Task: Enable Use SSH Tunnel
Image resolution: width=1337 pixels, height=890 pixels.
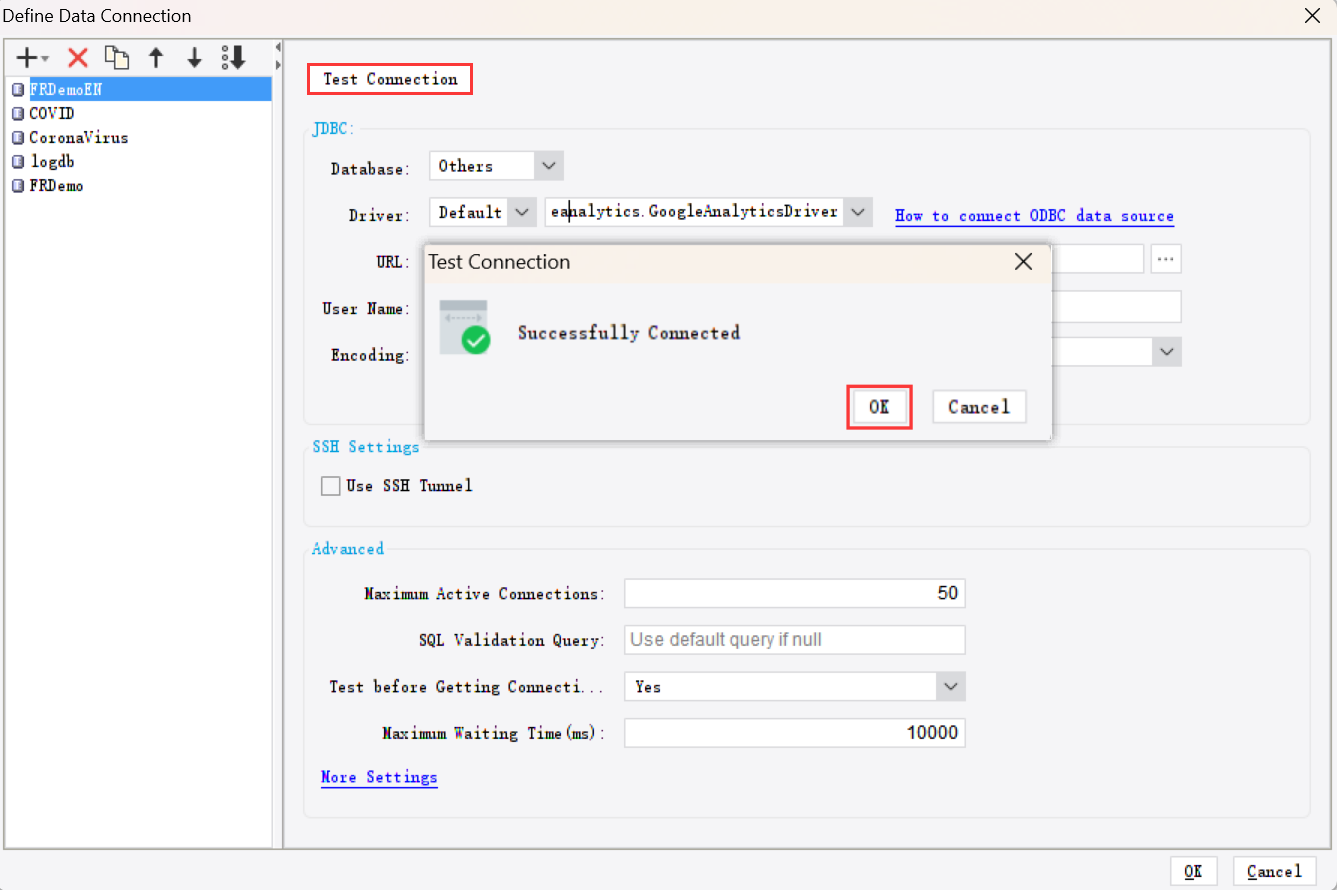Action: coord(330,485)
